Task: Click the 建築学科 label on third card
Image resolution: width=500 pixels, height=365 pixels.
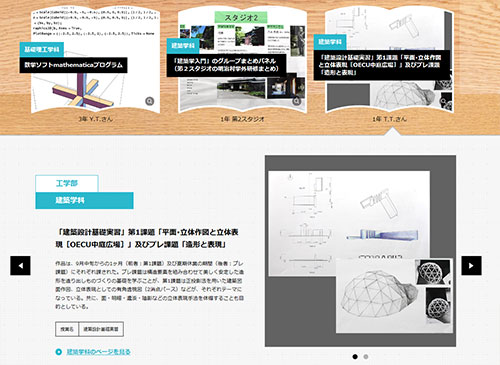Action: (x=330, y=42)
